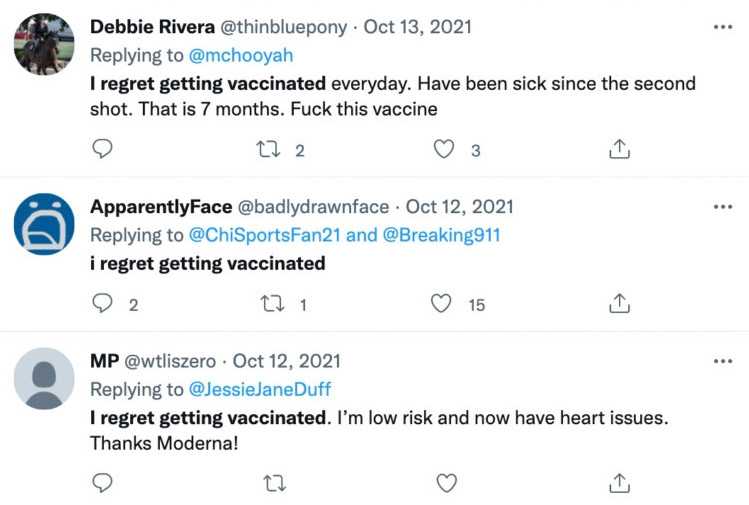The width and height of the screenshot is (749, 505).
Task: Reply to Debbie Rivera's tweet
Action: click(102, 149)
